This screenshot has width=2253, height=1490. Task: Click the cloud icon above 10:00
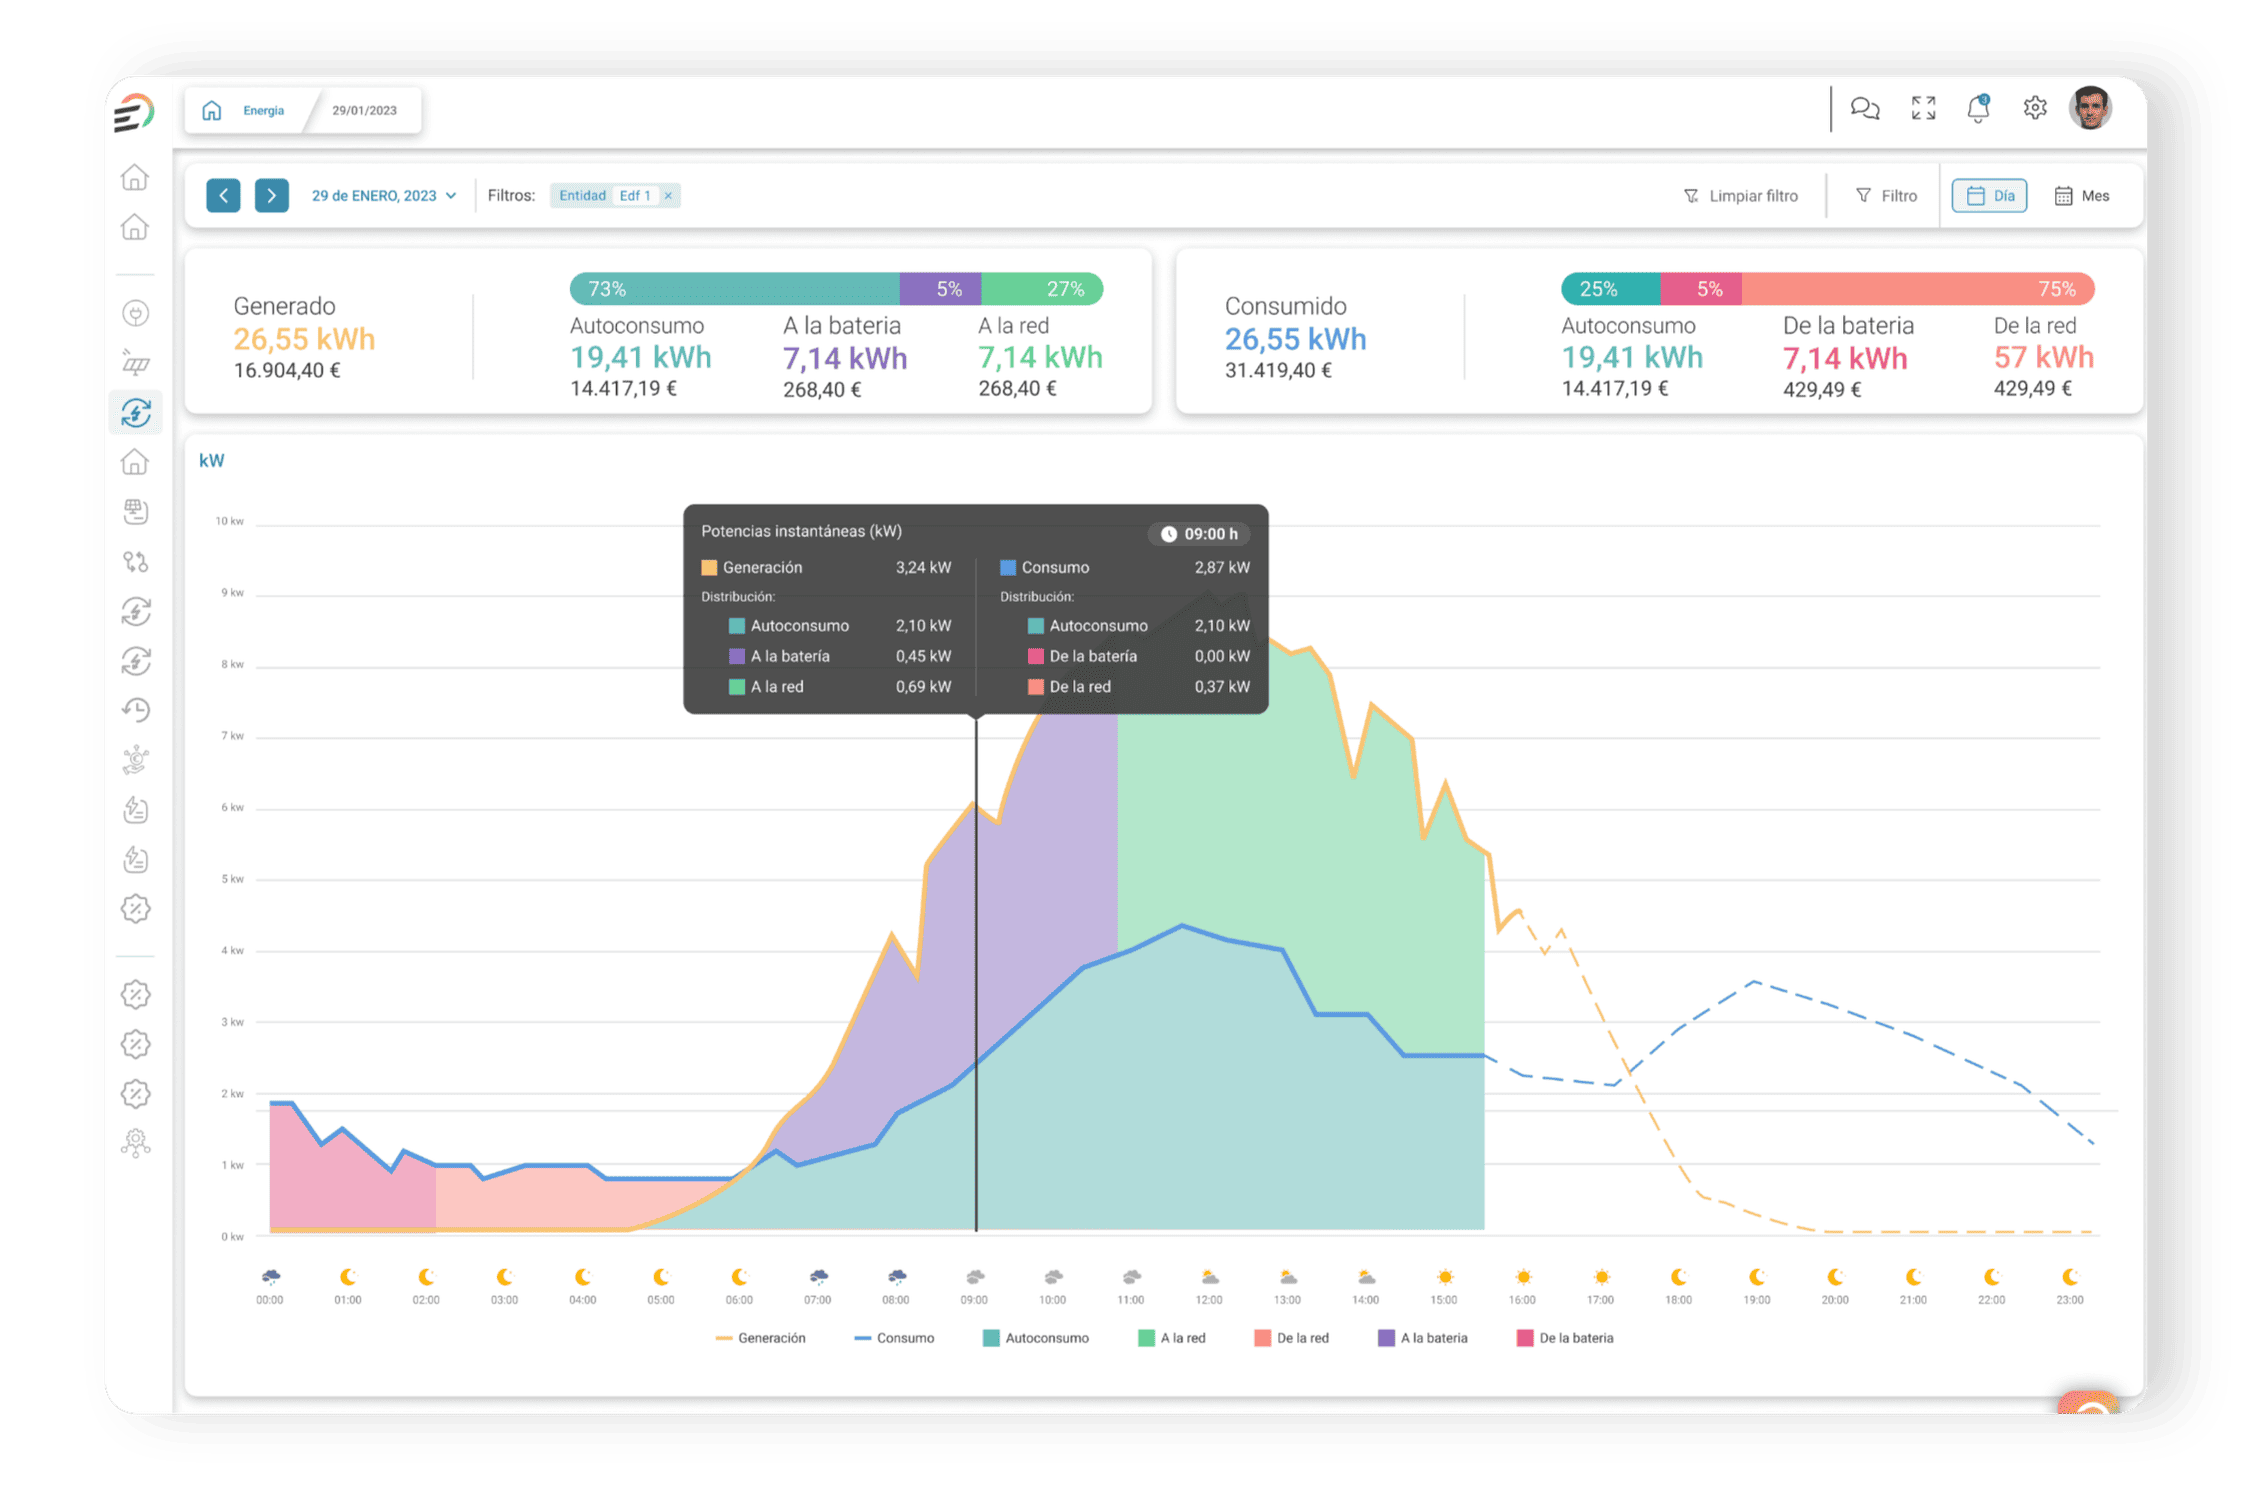click(x=1053, y=1277)
